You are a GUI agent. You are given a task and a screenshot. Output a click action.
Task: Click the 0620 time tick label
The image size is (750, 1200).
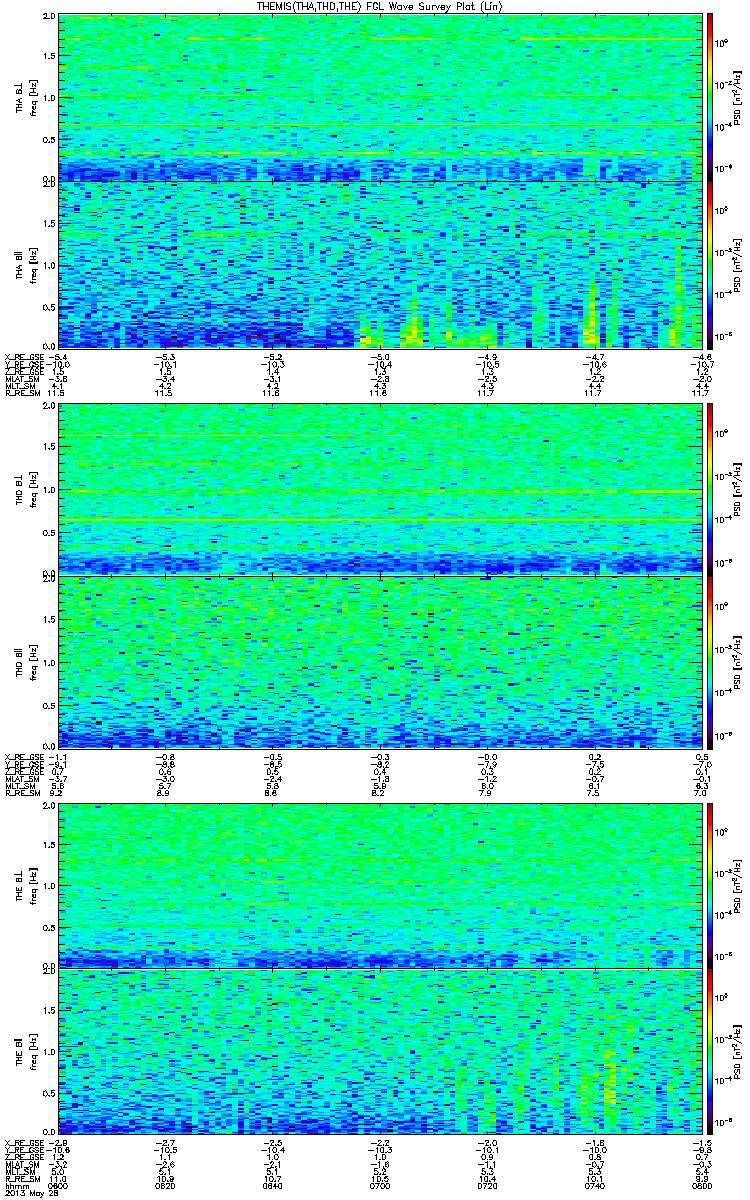[164, 1186]
